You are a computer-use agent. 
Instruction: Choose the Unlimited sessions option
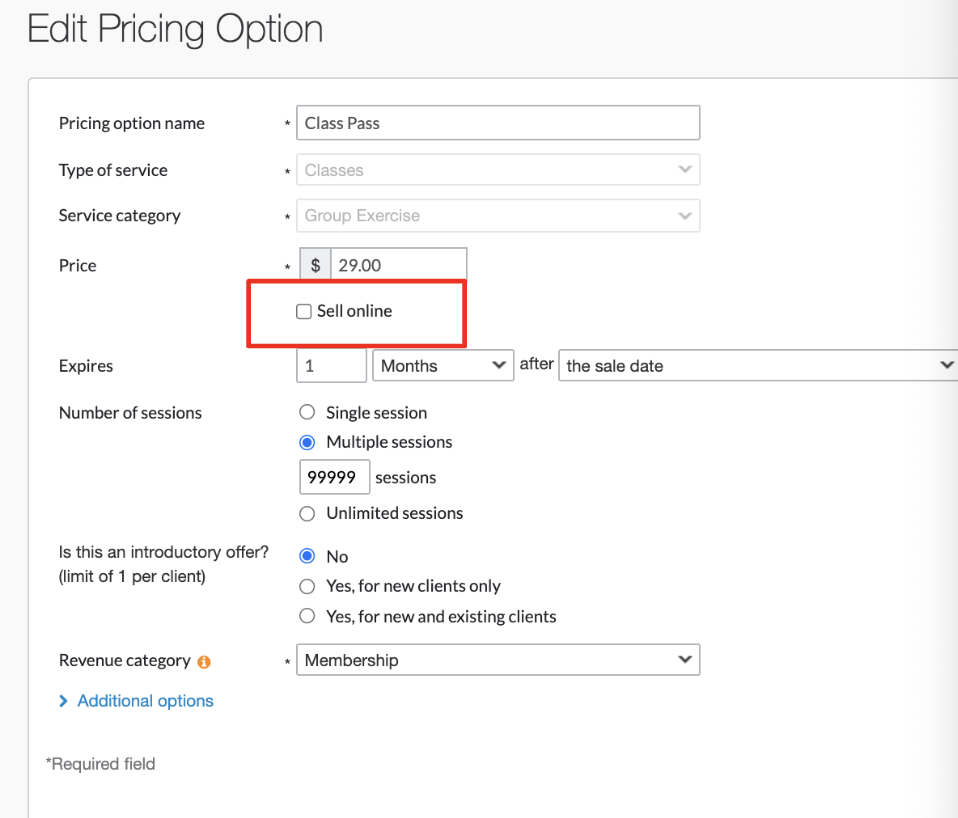pyautogui.click(x=308, y=513)
